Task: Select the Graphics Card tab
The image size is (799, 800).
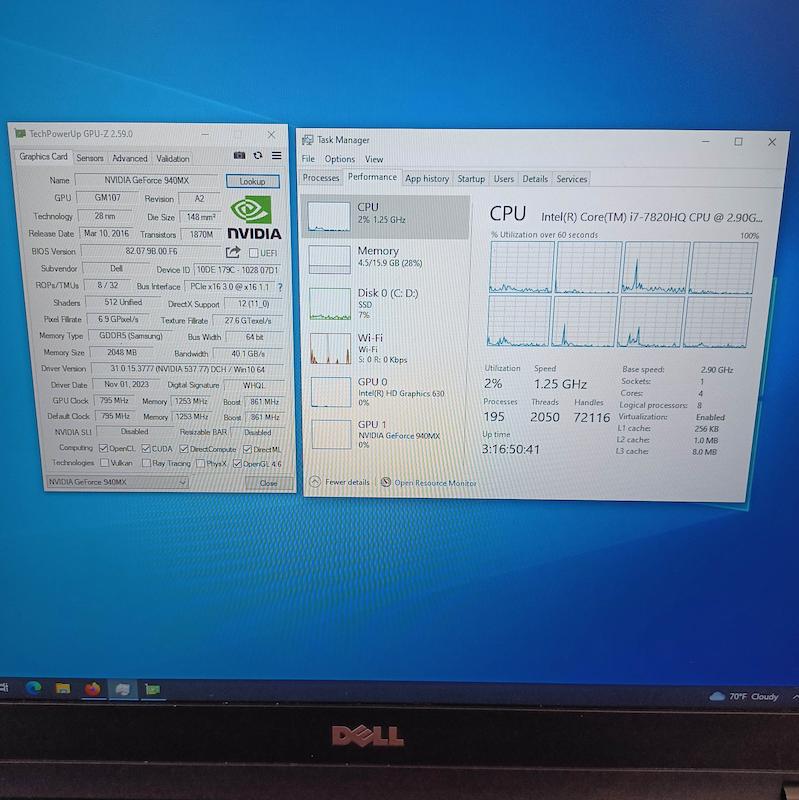Action: (x=43, y=157)
